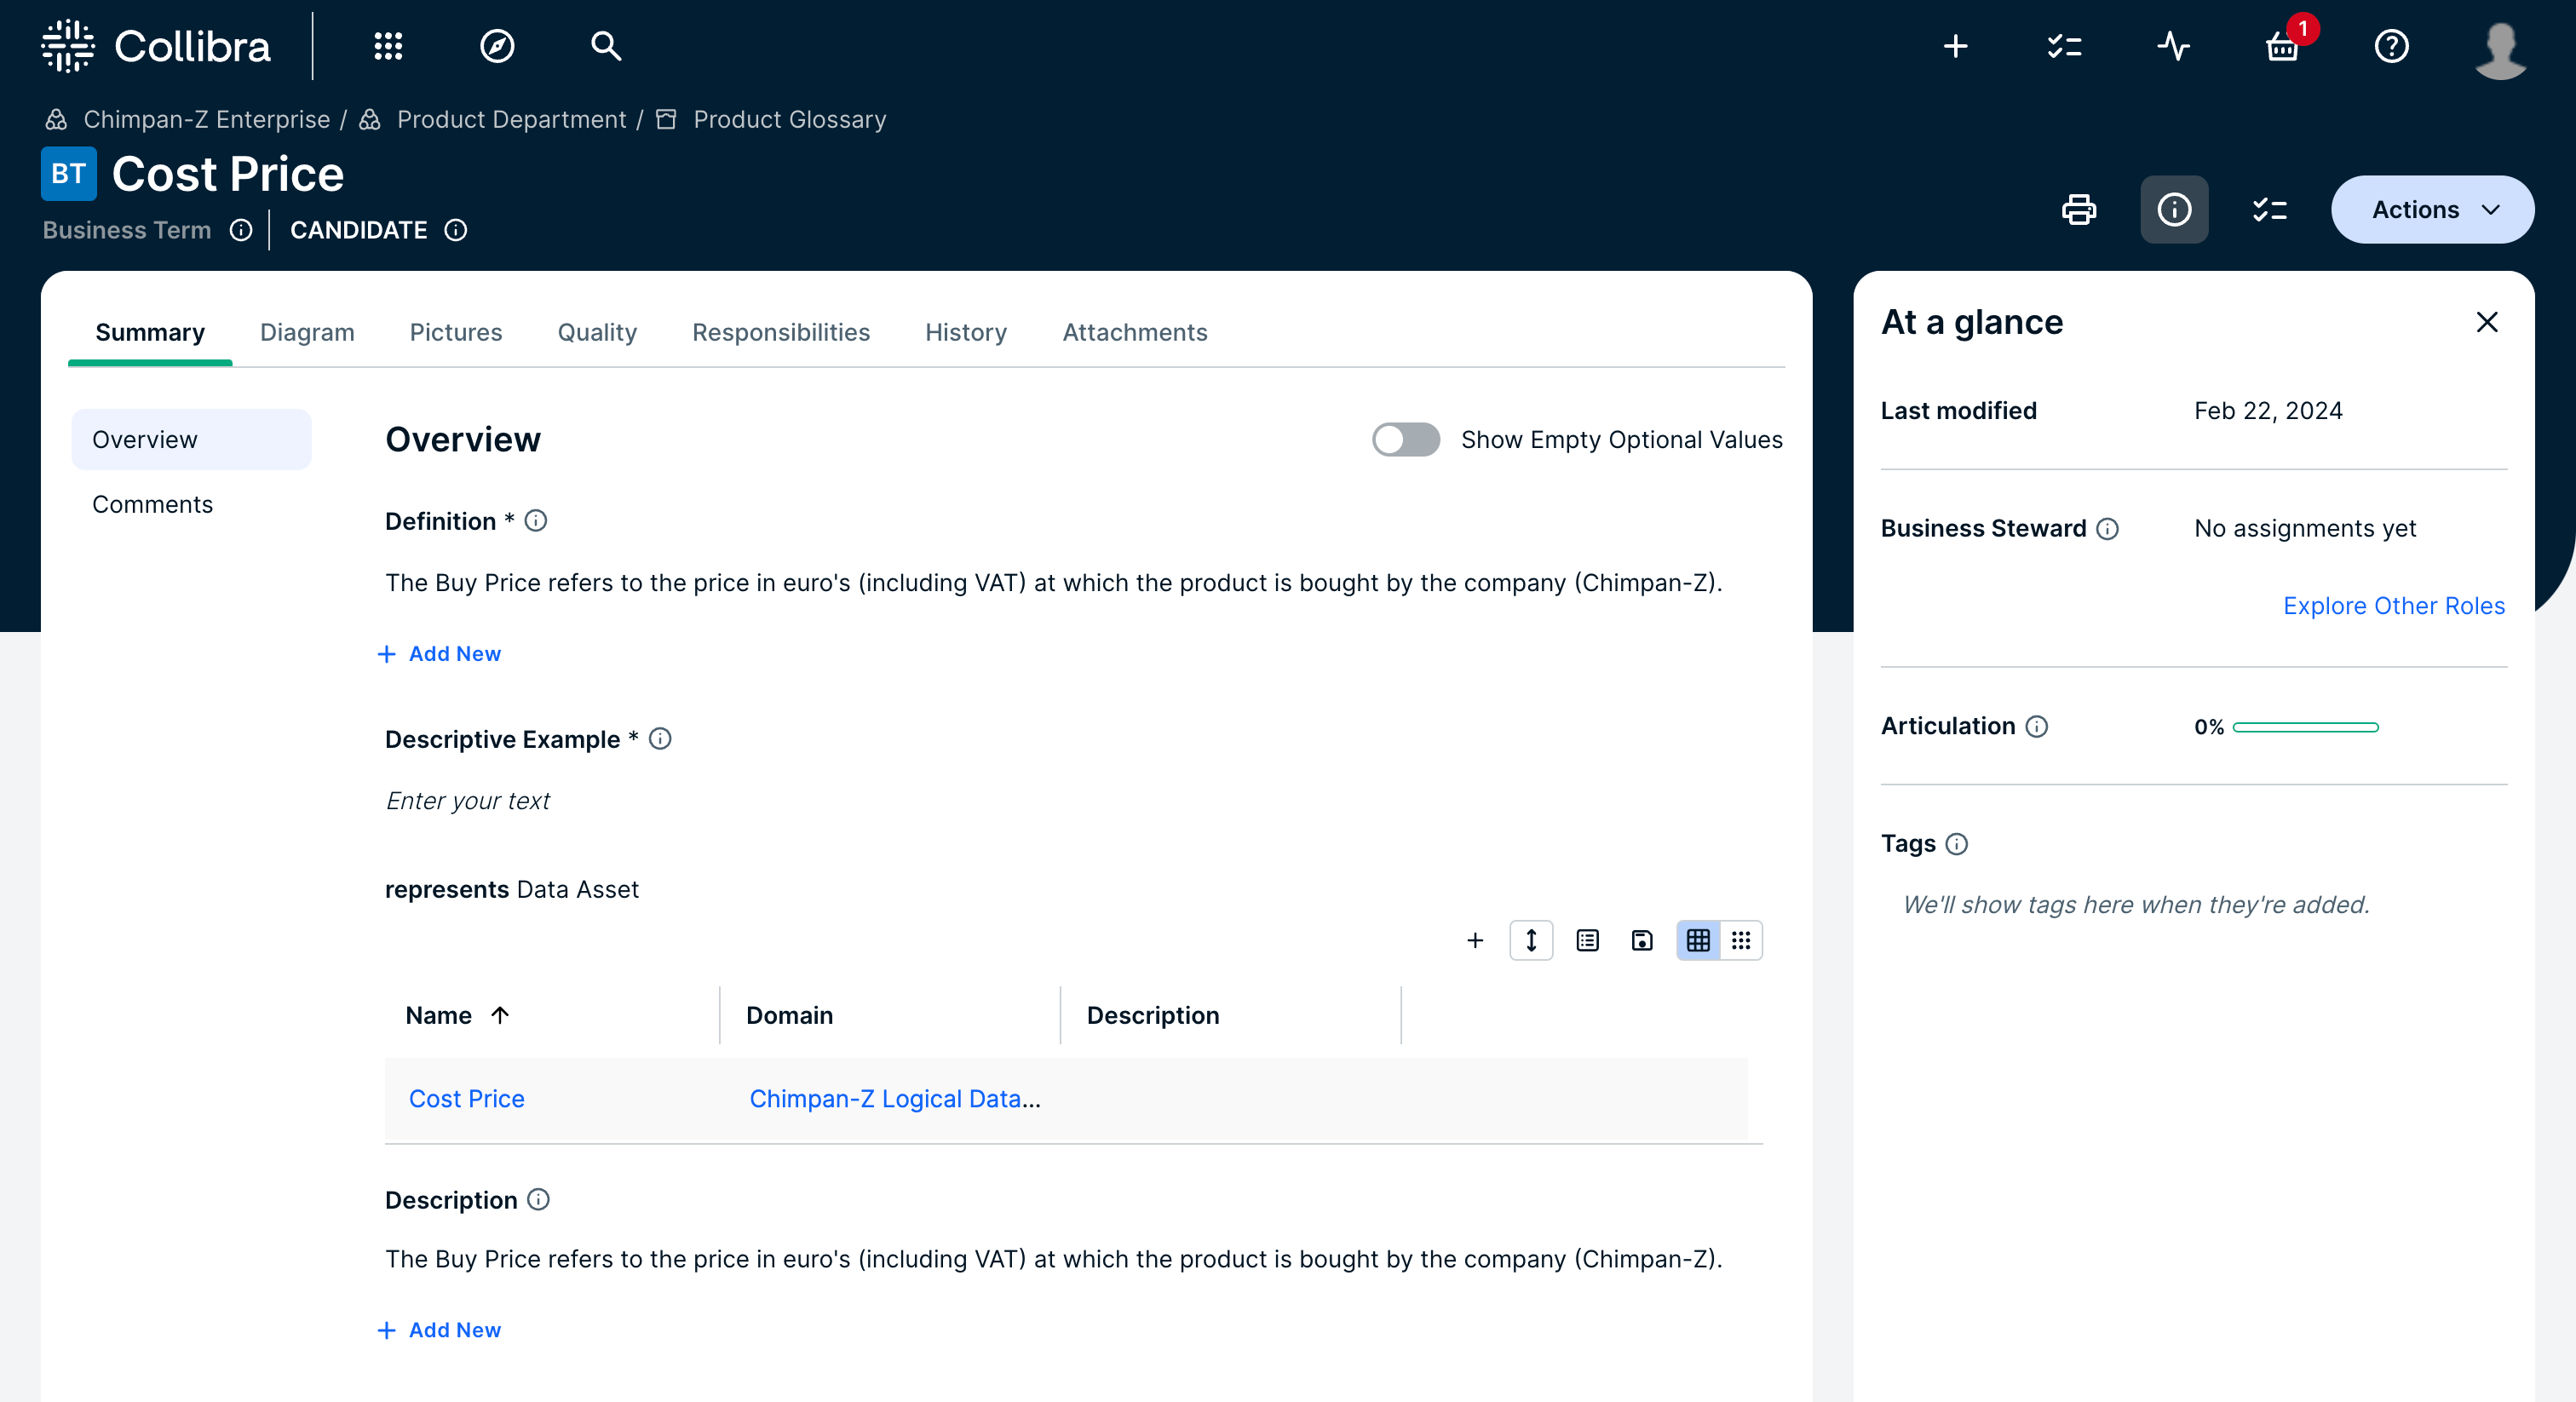
Task: Open tasks checklist icon in top bar
Action: (2065, 46)
